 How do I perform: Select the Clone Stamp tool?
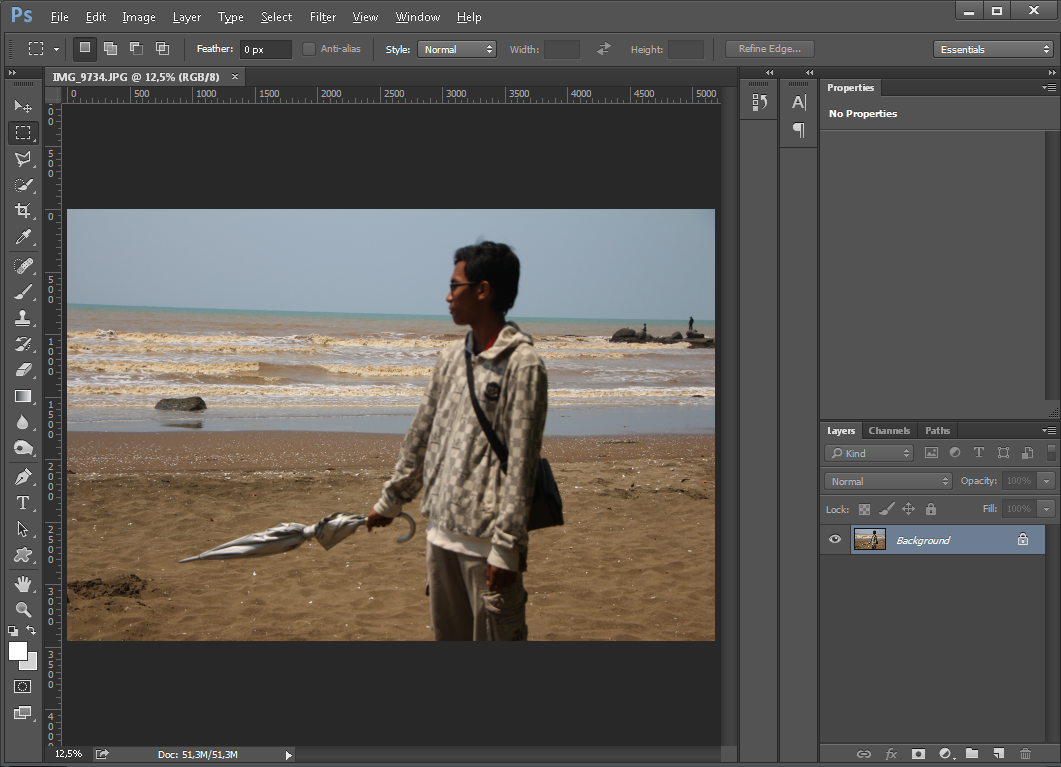coord(23,318)
